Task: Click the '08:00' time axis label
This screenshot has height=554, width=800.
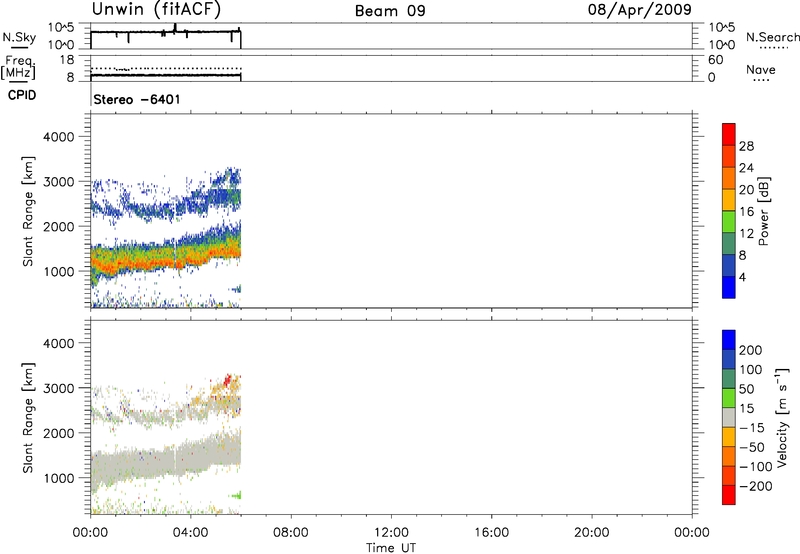Action: 291,533
